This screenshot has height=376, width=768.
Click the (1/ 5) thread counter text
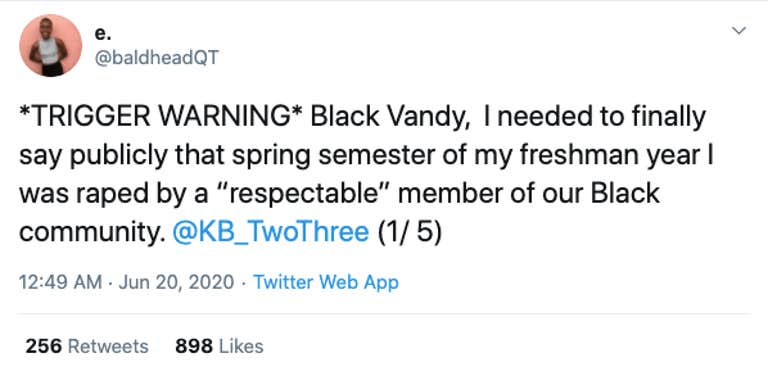click(409, 233)
